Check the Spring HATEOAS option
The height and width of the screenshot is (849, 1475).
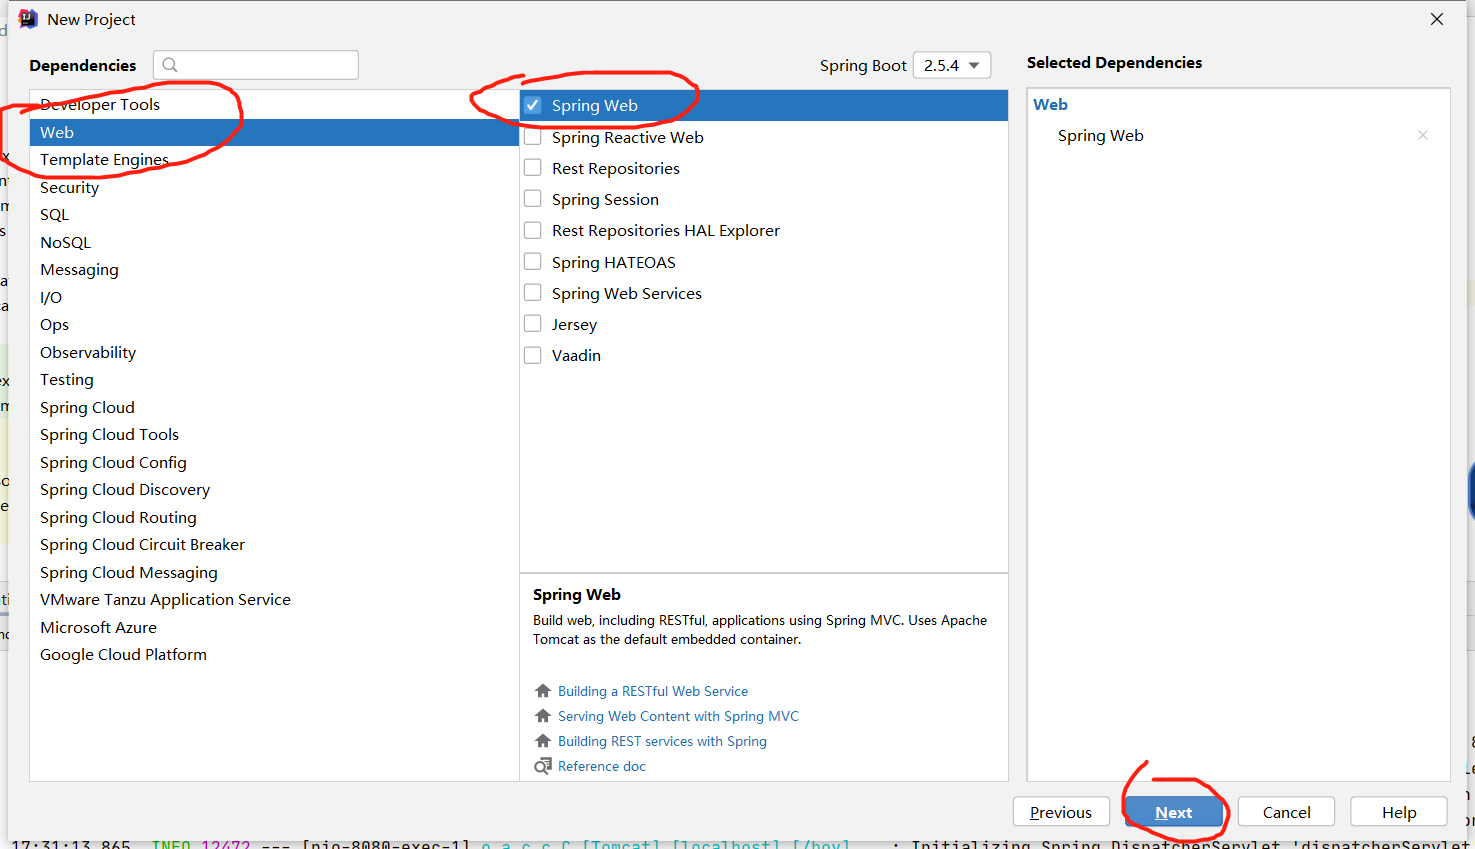click(533, 262)
